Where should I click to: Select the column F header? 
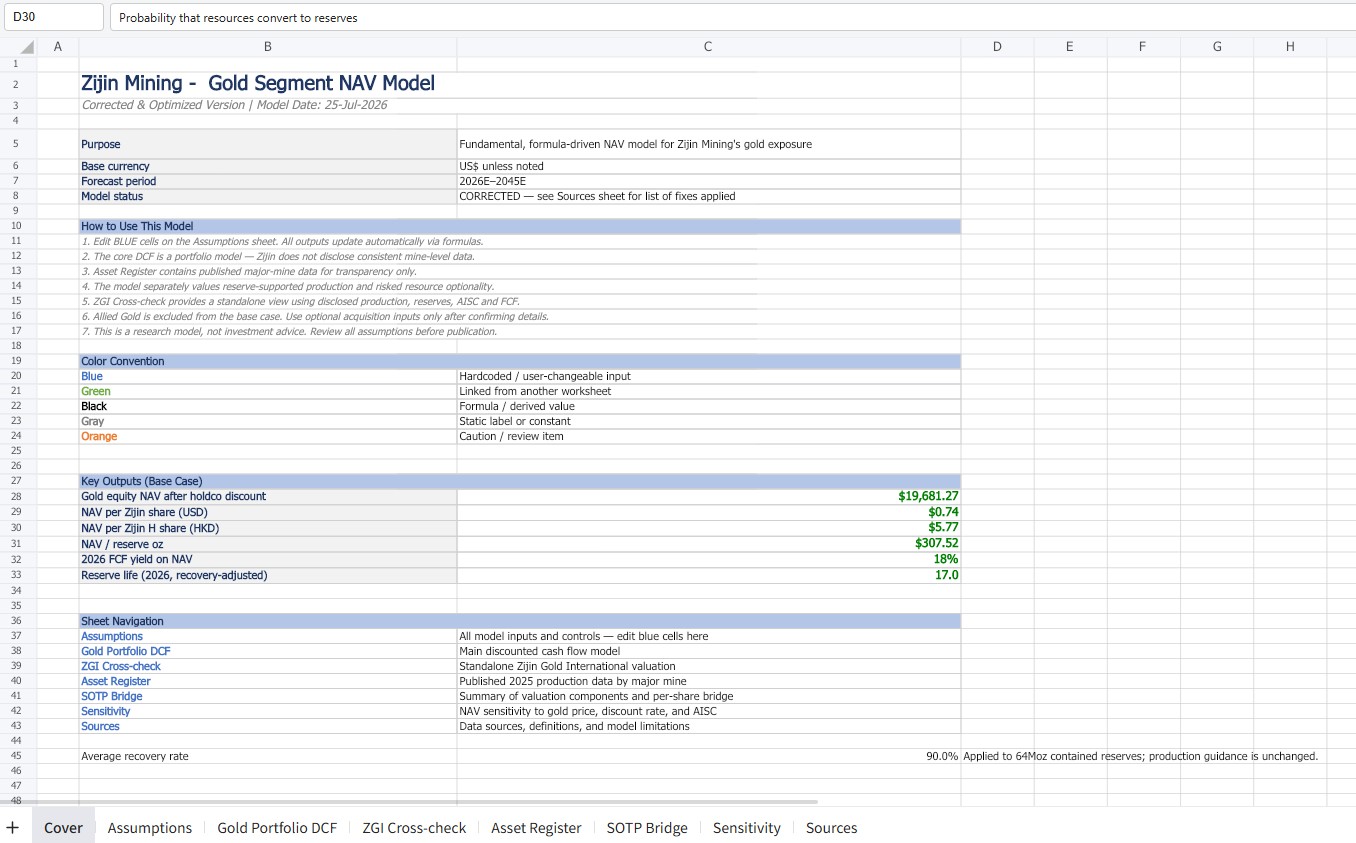1143,46
